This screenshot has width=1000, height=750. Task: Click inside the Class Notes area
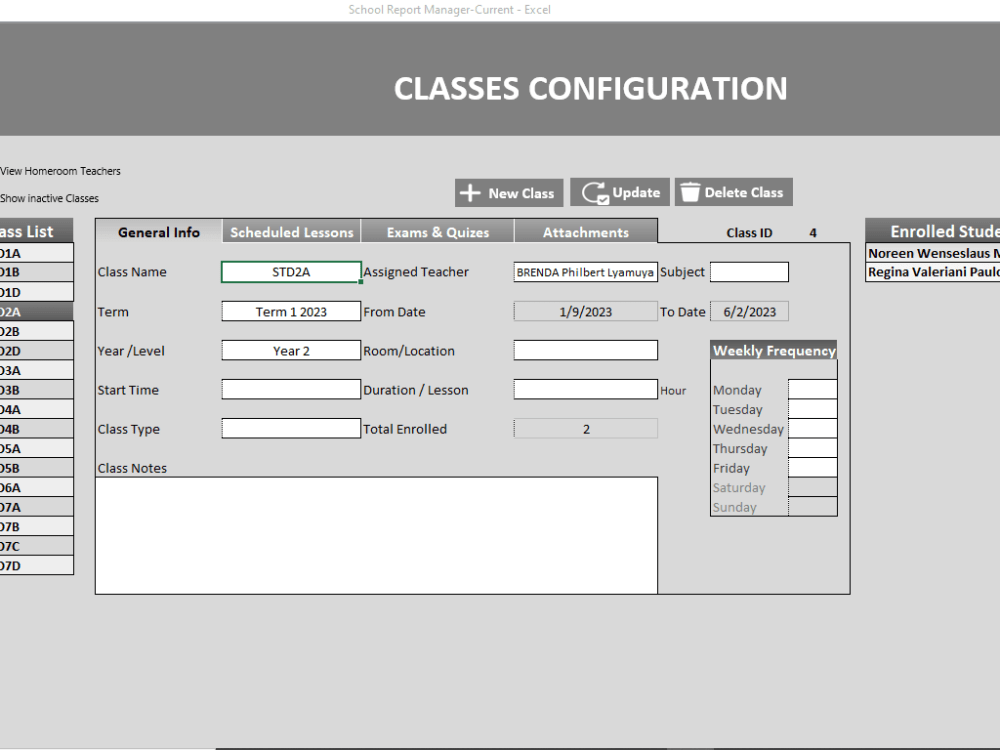click(376, 535)
